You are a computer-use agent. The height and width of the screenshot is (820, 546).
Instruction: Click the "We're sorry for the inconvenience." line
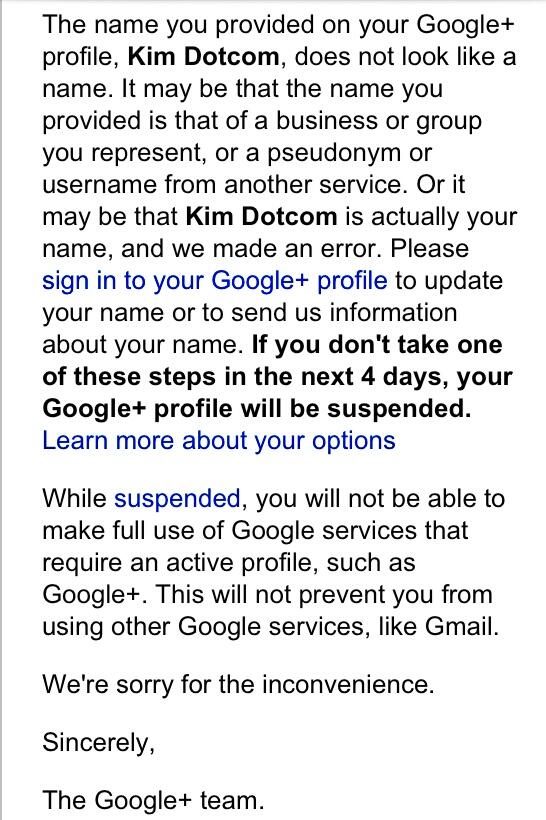pyautogui.click(x=238, y=685)
